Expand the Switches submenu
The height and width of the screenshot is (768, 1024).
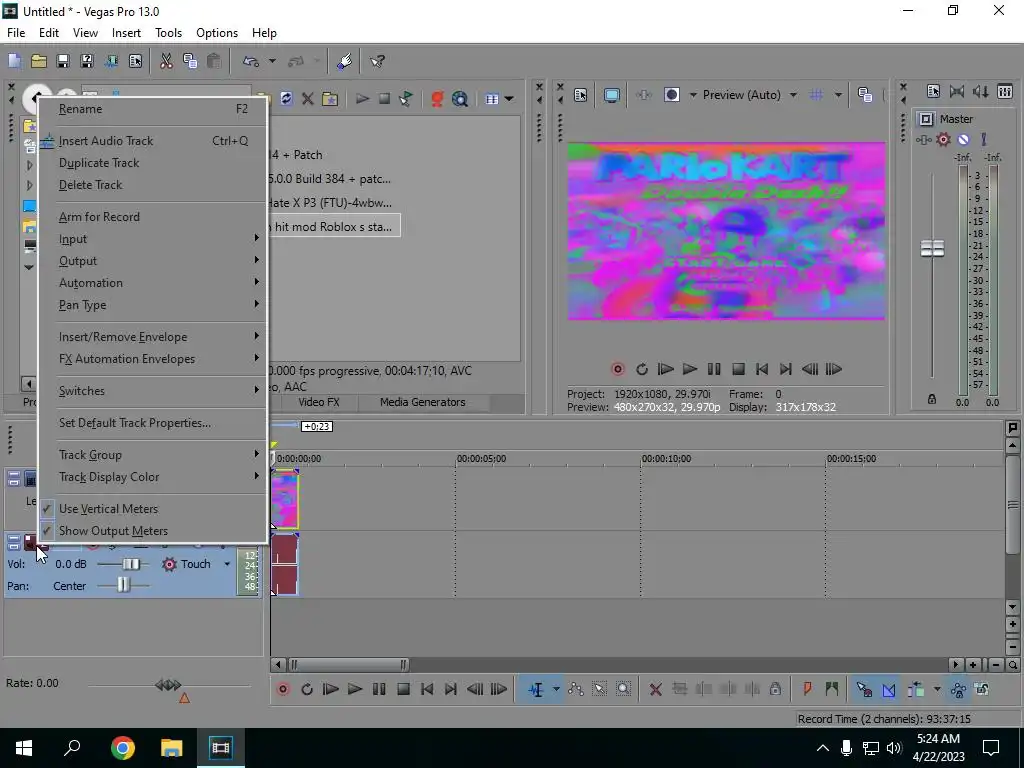click(153, 391)
